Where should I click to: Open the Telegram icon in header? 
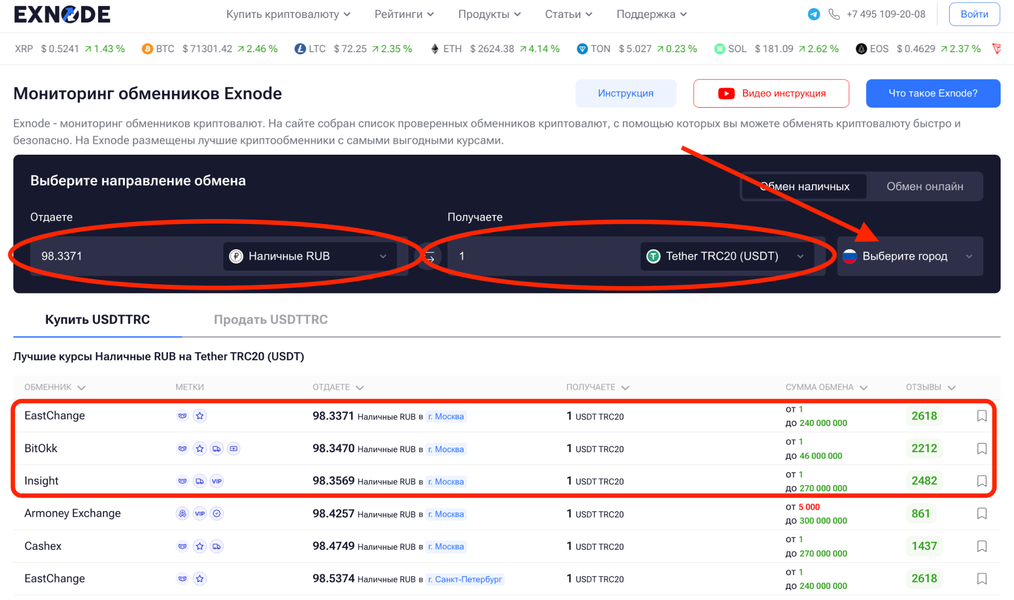tap(813, 15)
